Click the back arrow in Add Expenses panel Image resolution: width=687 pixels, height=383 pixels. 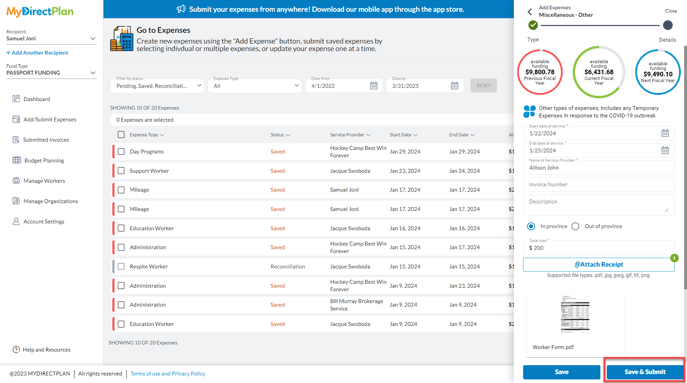pyautogui.click(x=530, y=12)
